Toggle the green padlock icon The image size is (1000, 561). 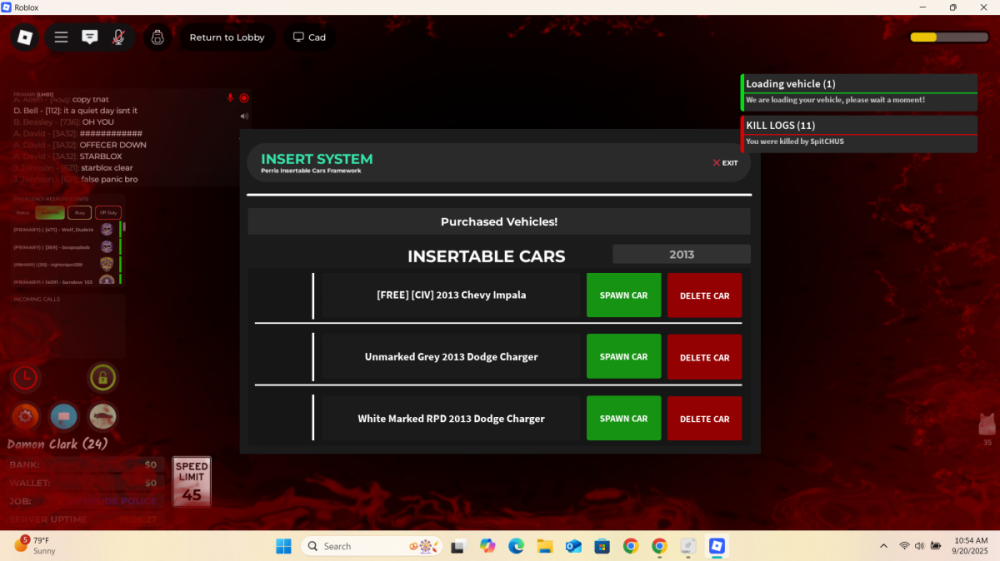tap(102, 378)
